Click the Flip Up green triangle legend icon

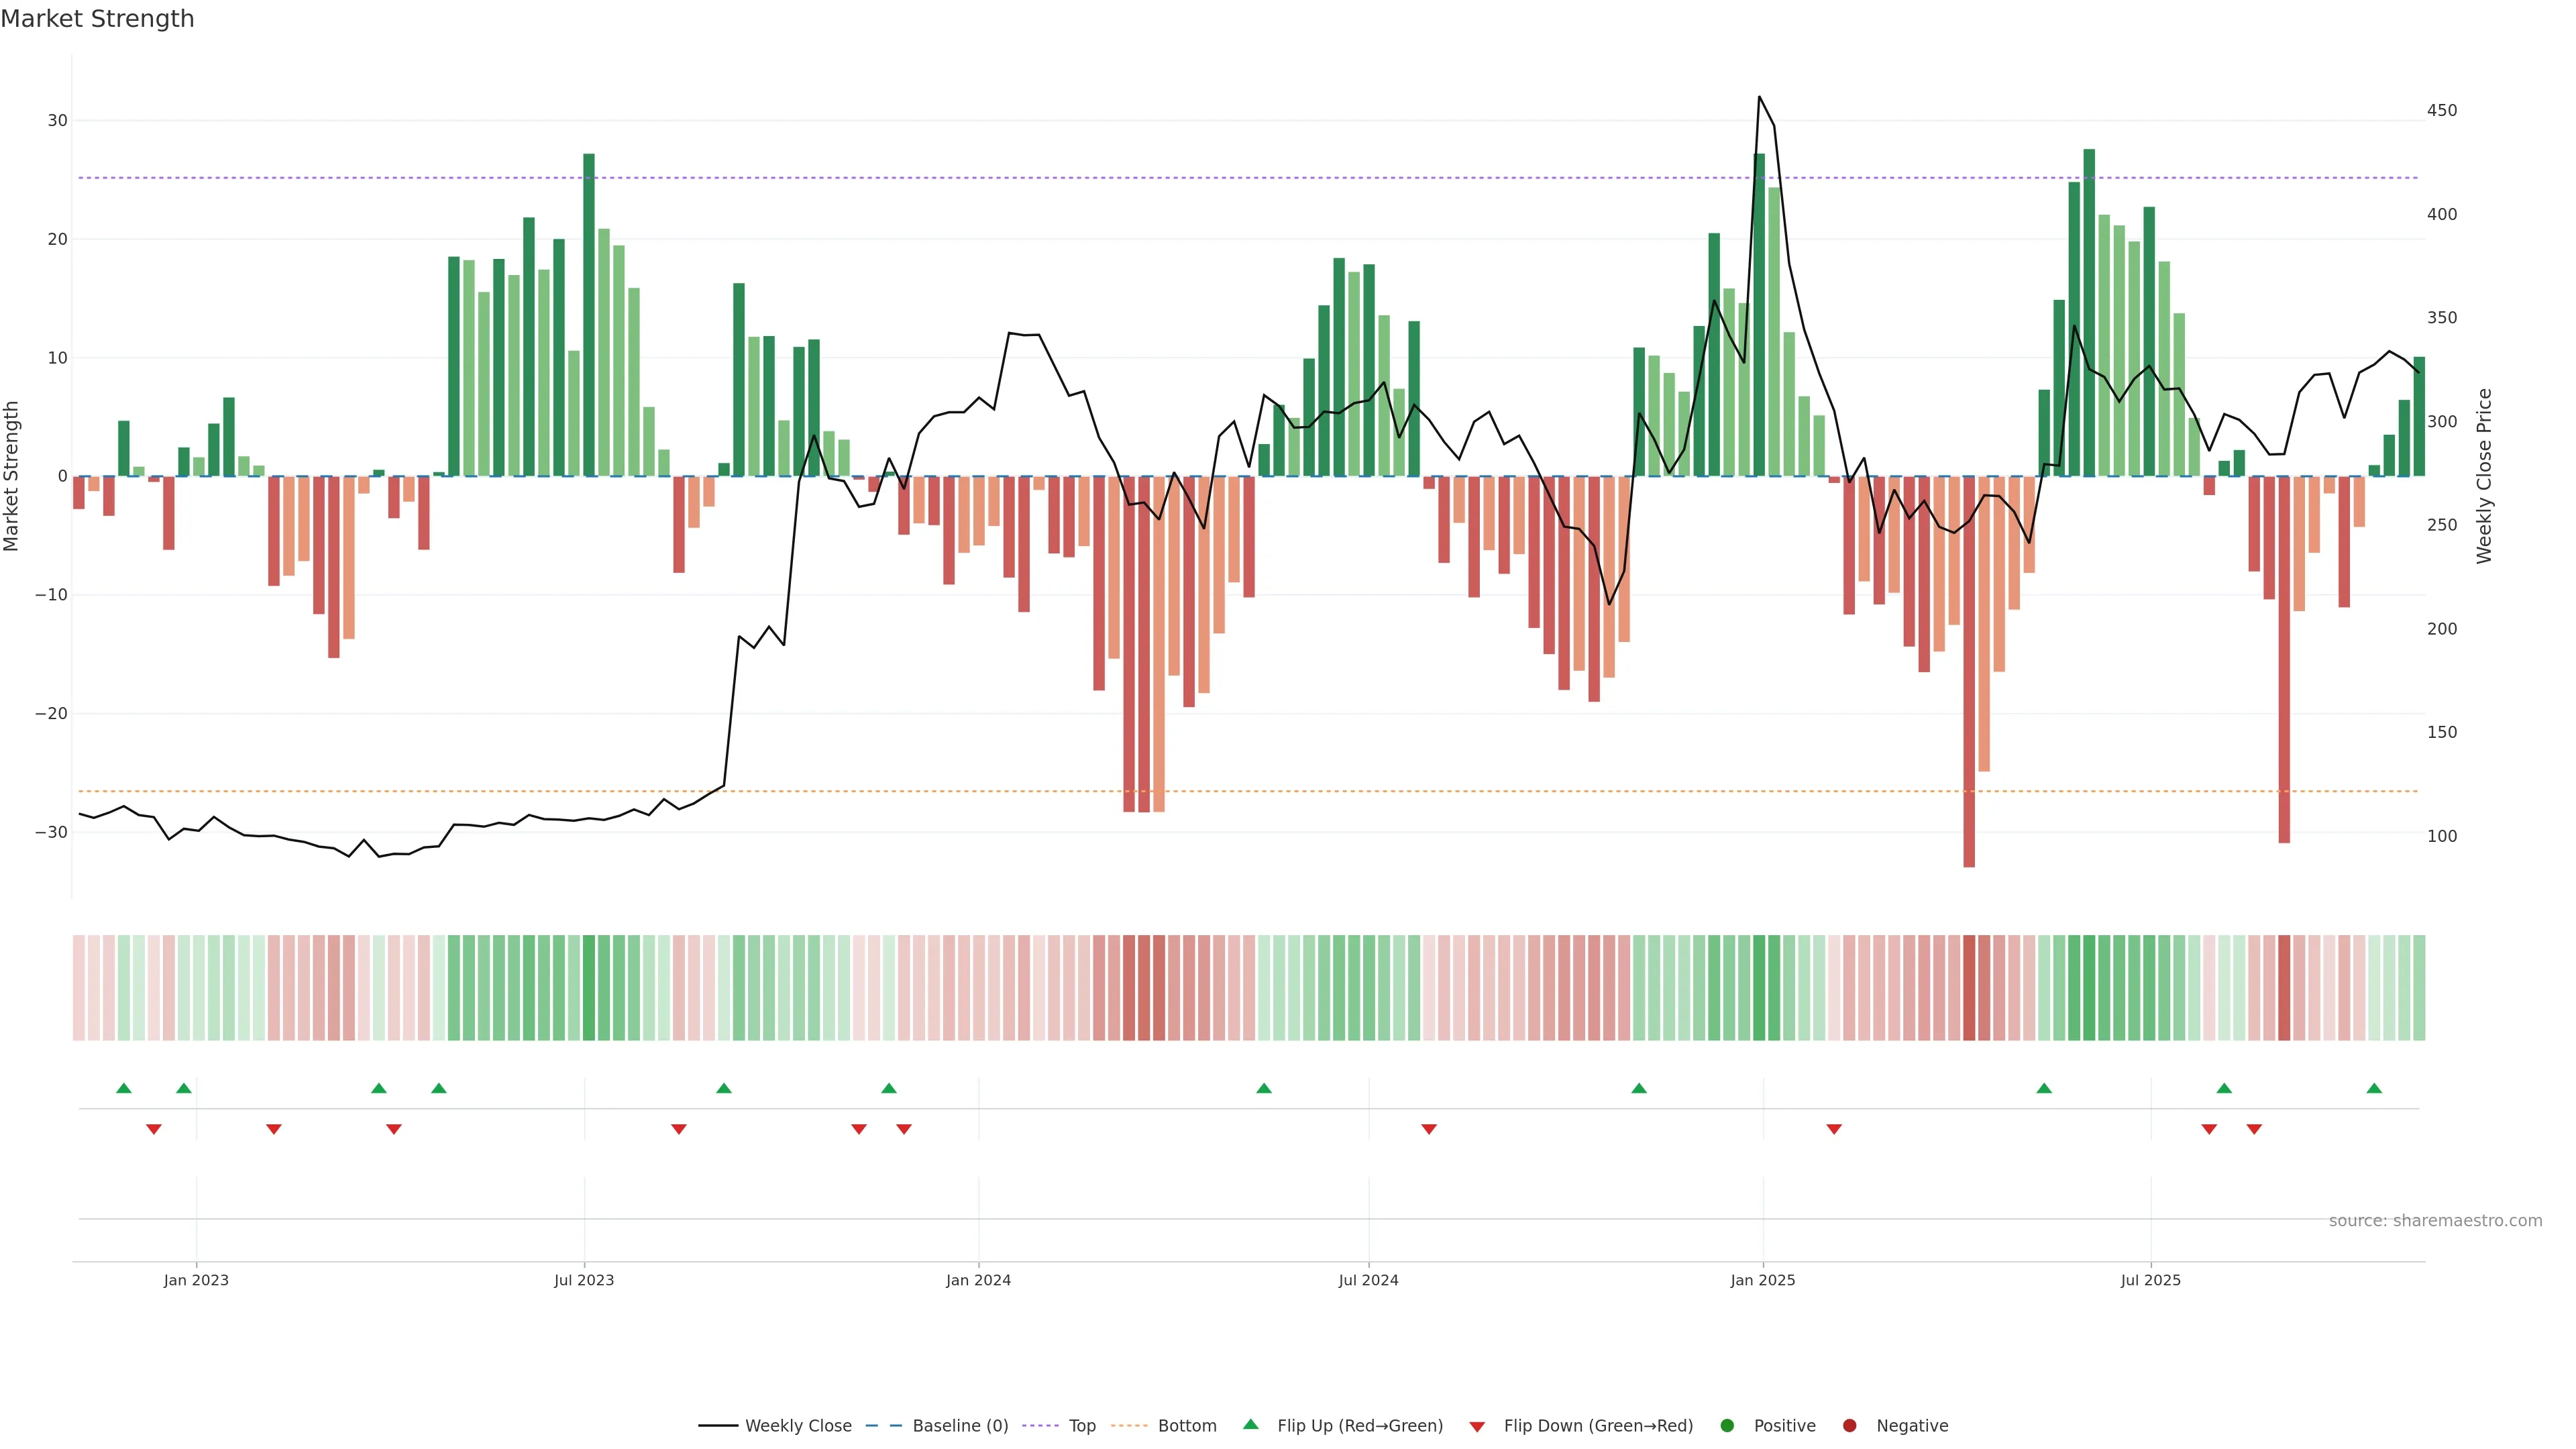click(x=1250, y=1425)
